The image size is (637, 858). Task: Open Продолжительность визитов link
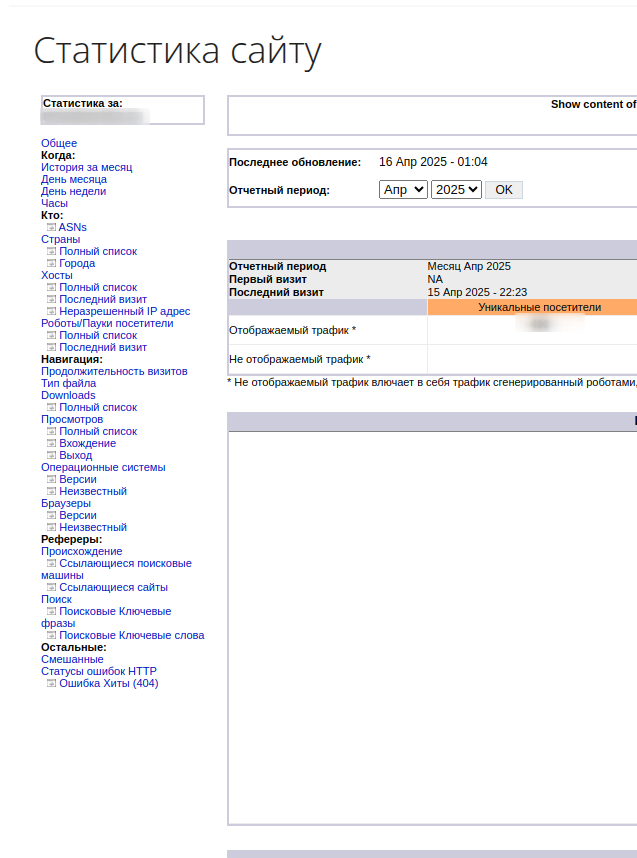click(114, 372)
